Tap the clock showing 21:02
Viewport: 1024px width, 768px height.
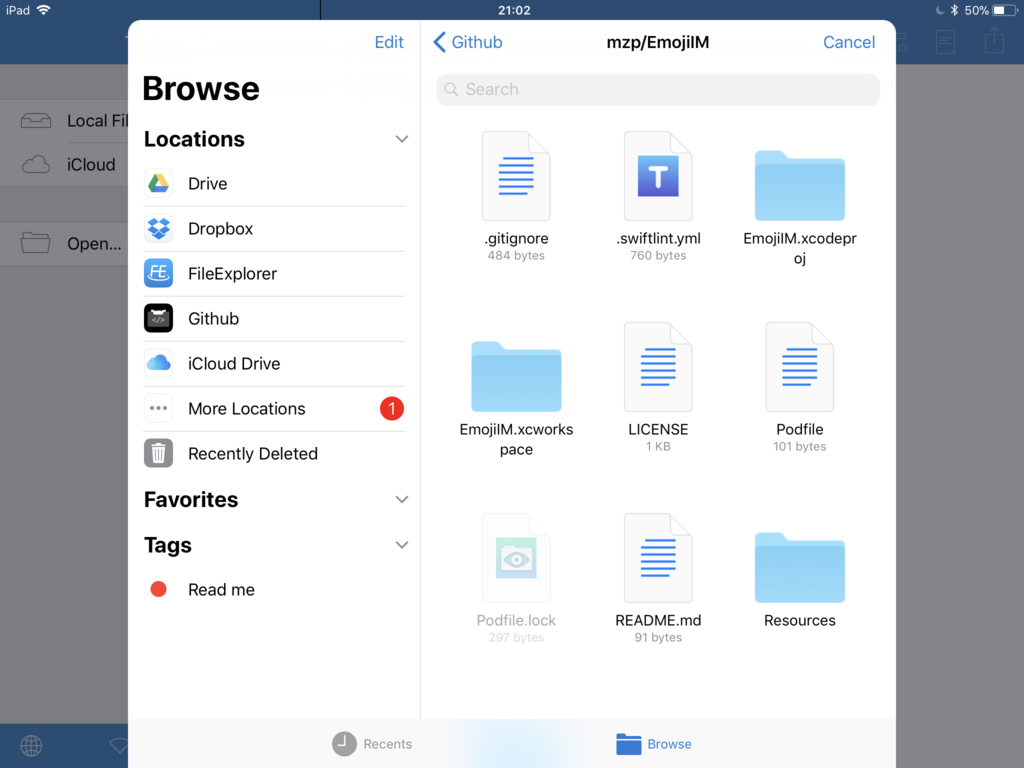click(x=514, y=10)
